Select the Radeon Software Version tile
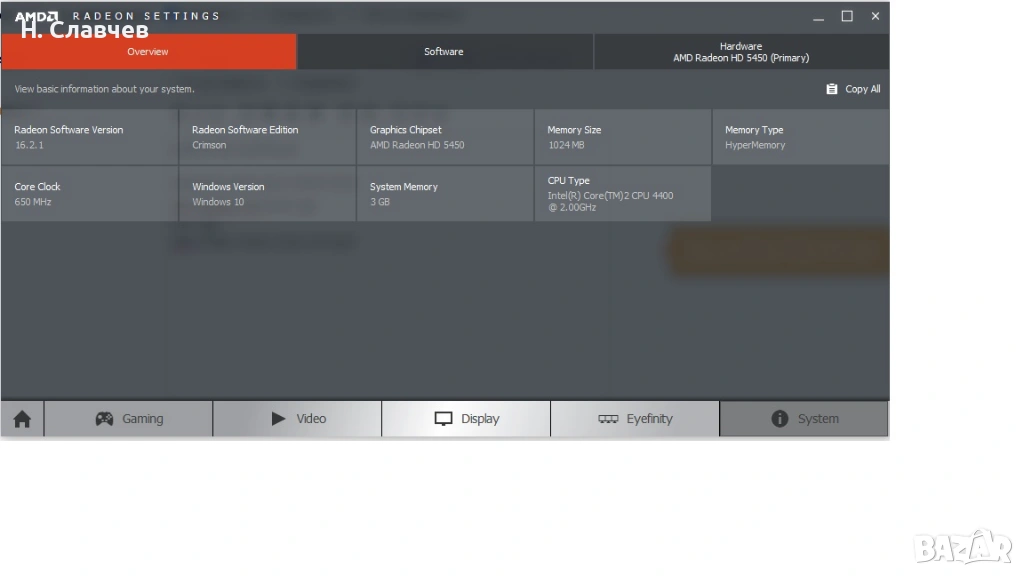Image resolution: width=1024 pixels, height=576 pixels. (x=89, y=137)
